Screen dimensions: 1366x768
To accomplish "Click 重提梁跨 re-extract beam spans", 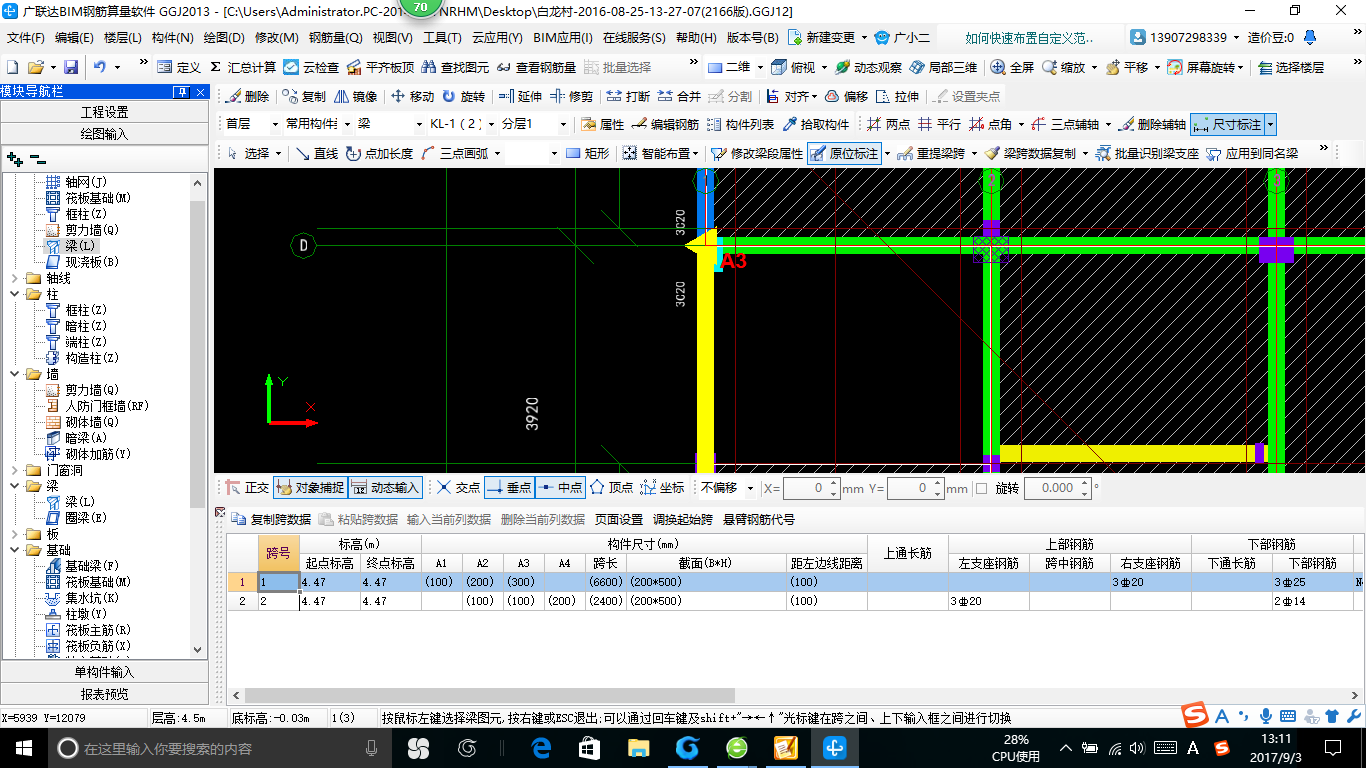I will [x=932, y=153].
